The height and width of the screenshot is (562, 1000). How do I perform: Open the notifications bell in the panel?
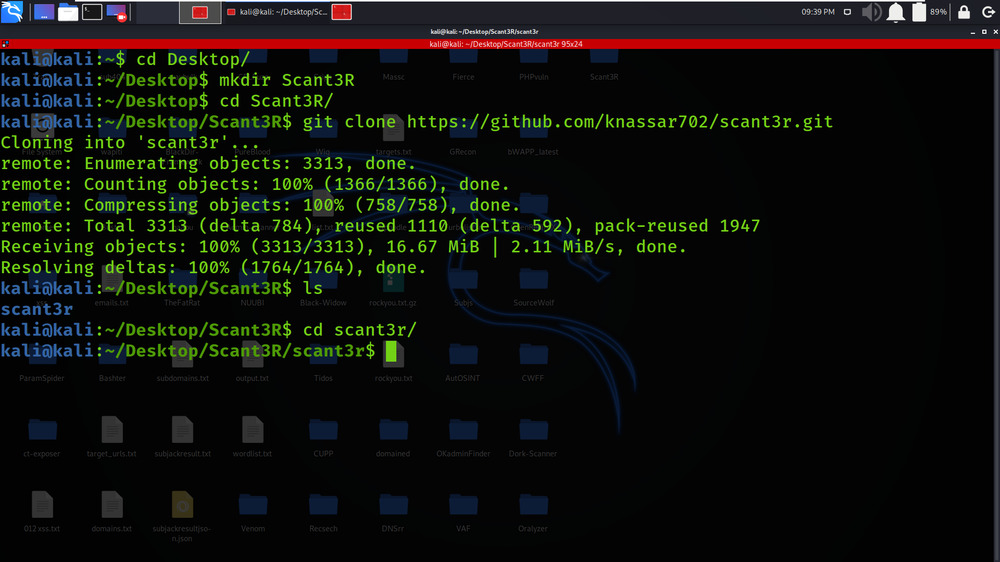(895, 12)
